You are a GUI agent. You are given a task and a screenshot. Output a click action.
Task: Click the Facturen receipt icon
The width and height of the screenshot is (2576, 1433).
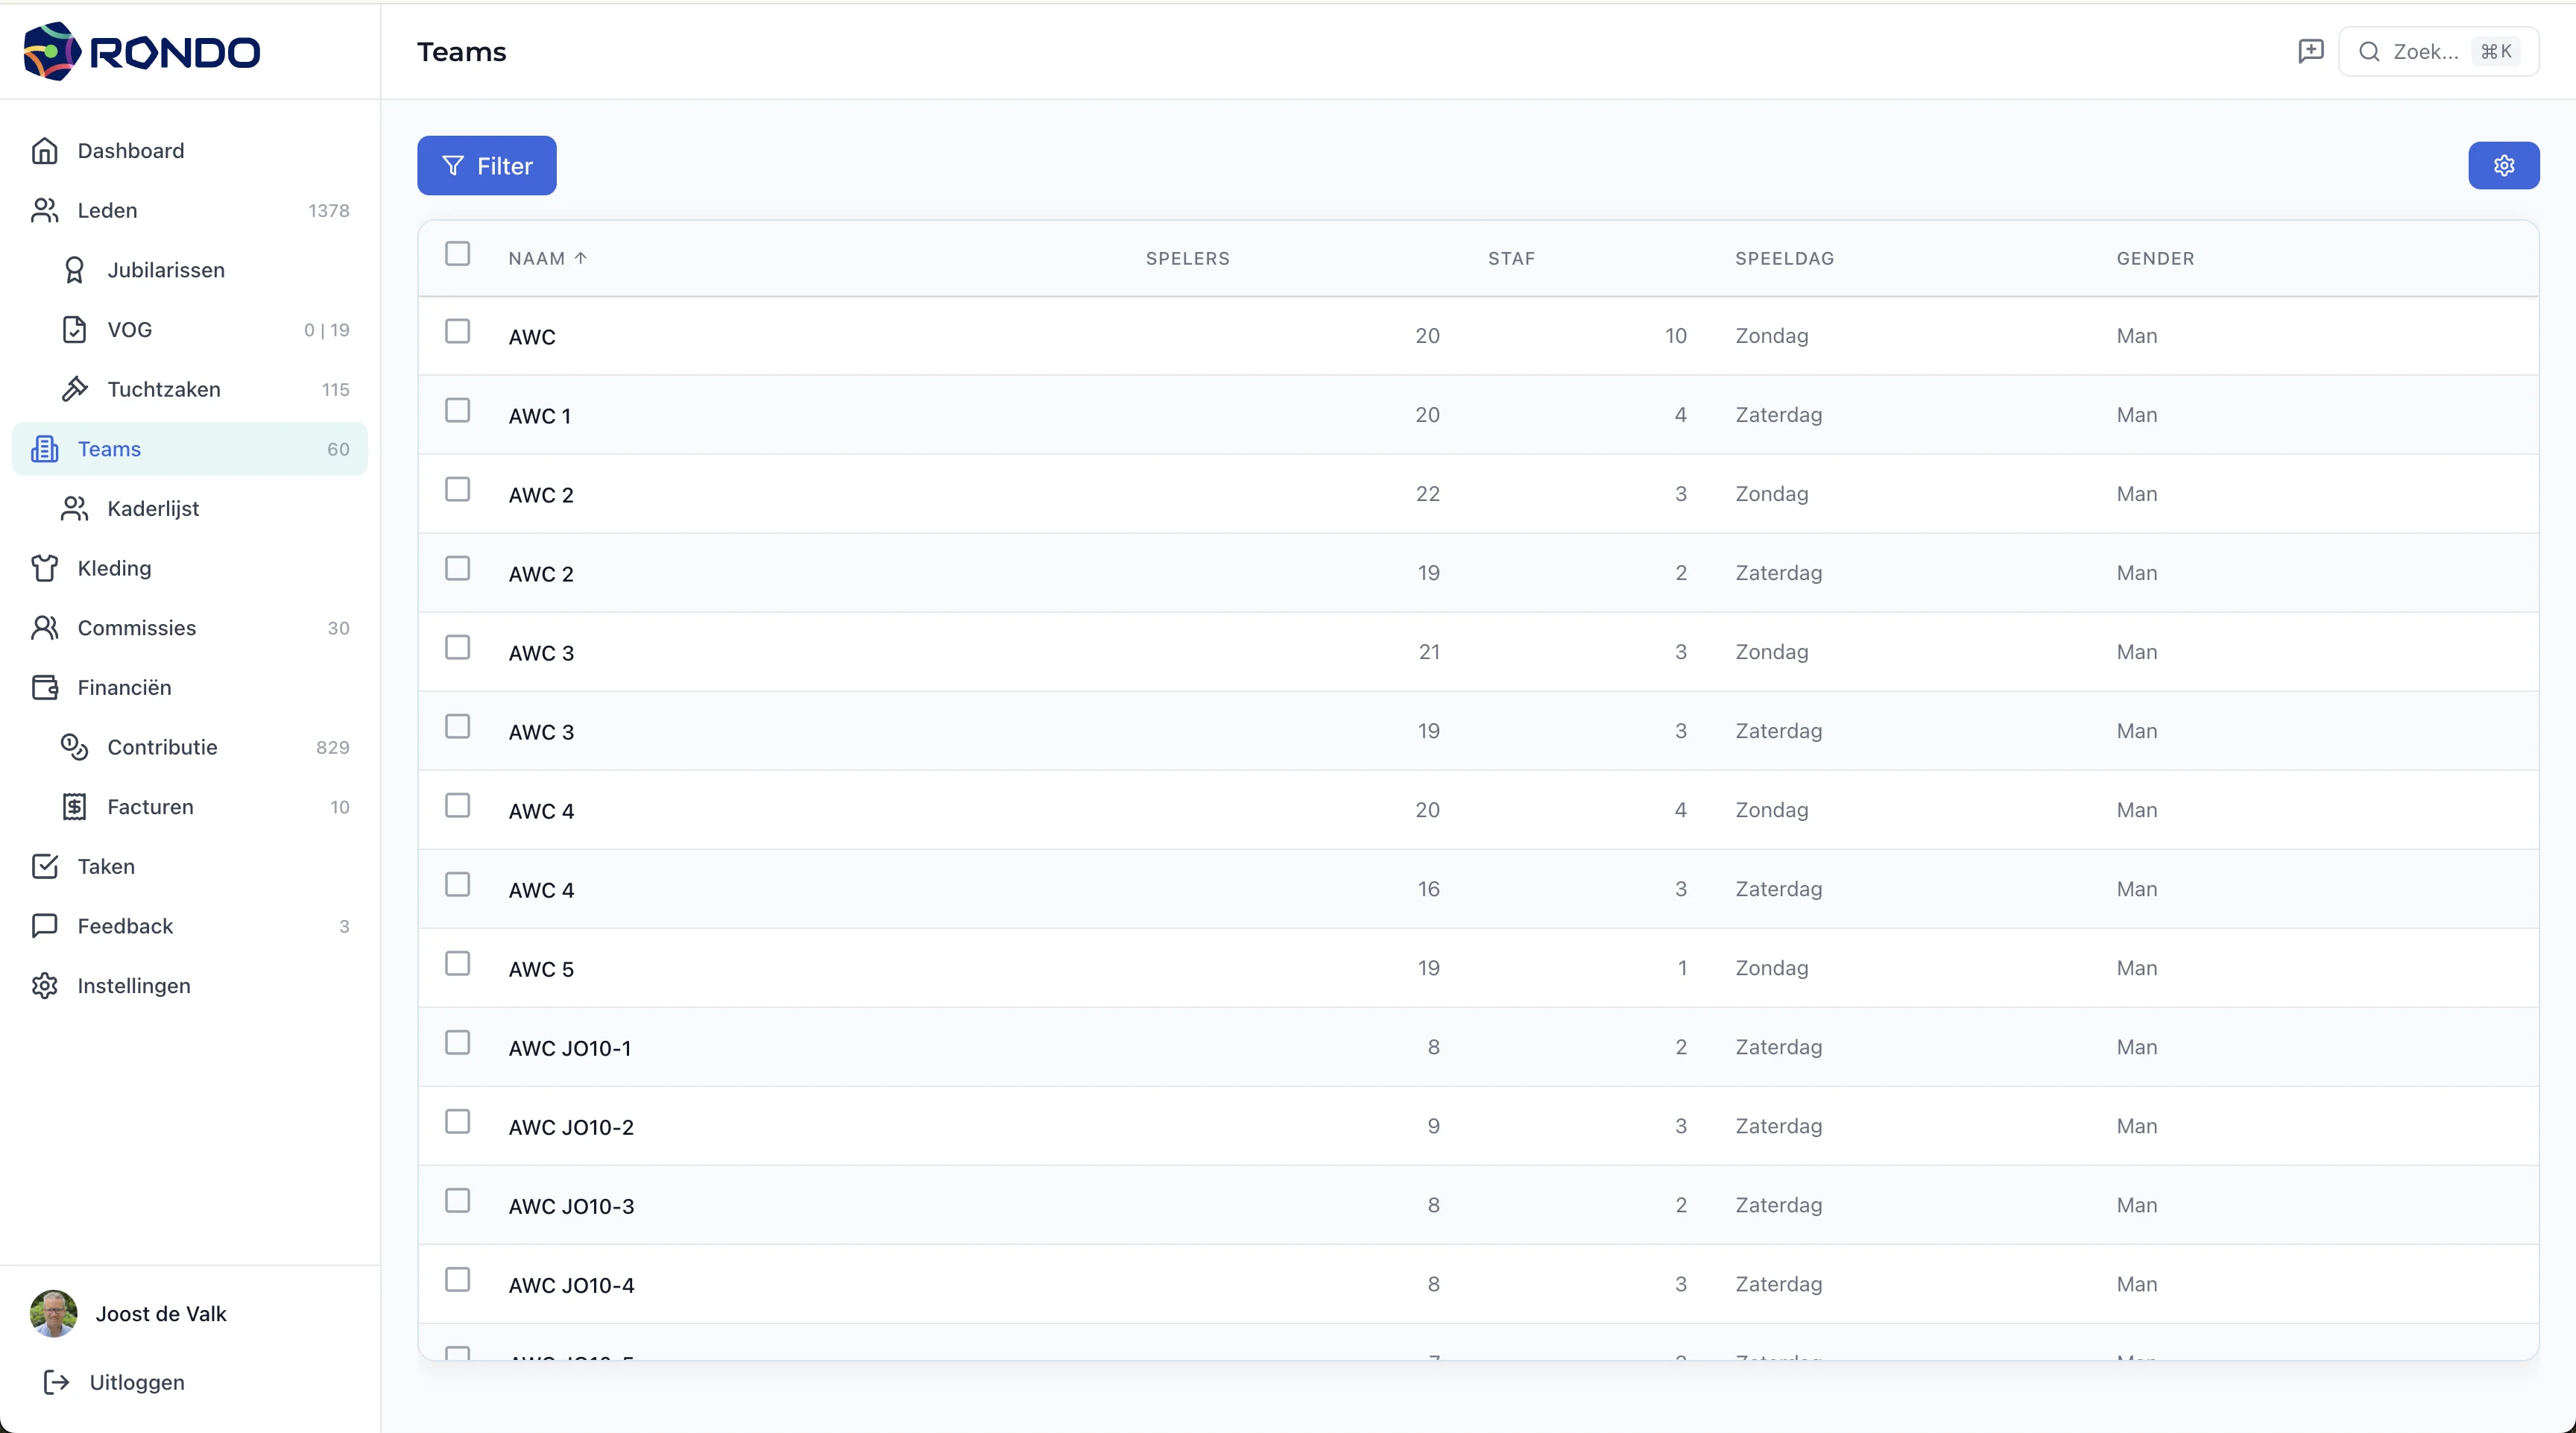74,807
